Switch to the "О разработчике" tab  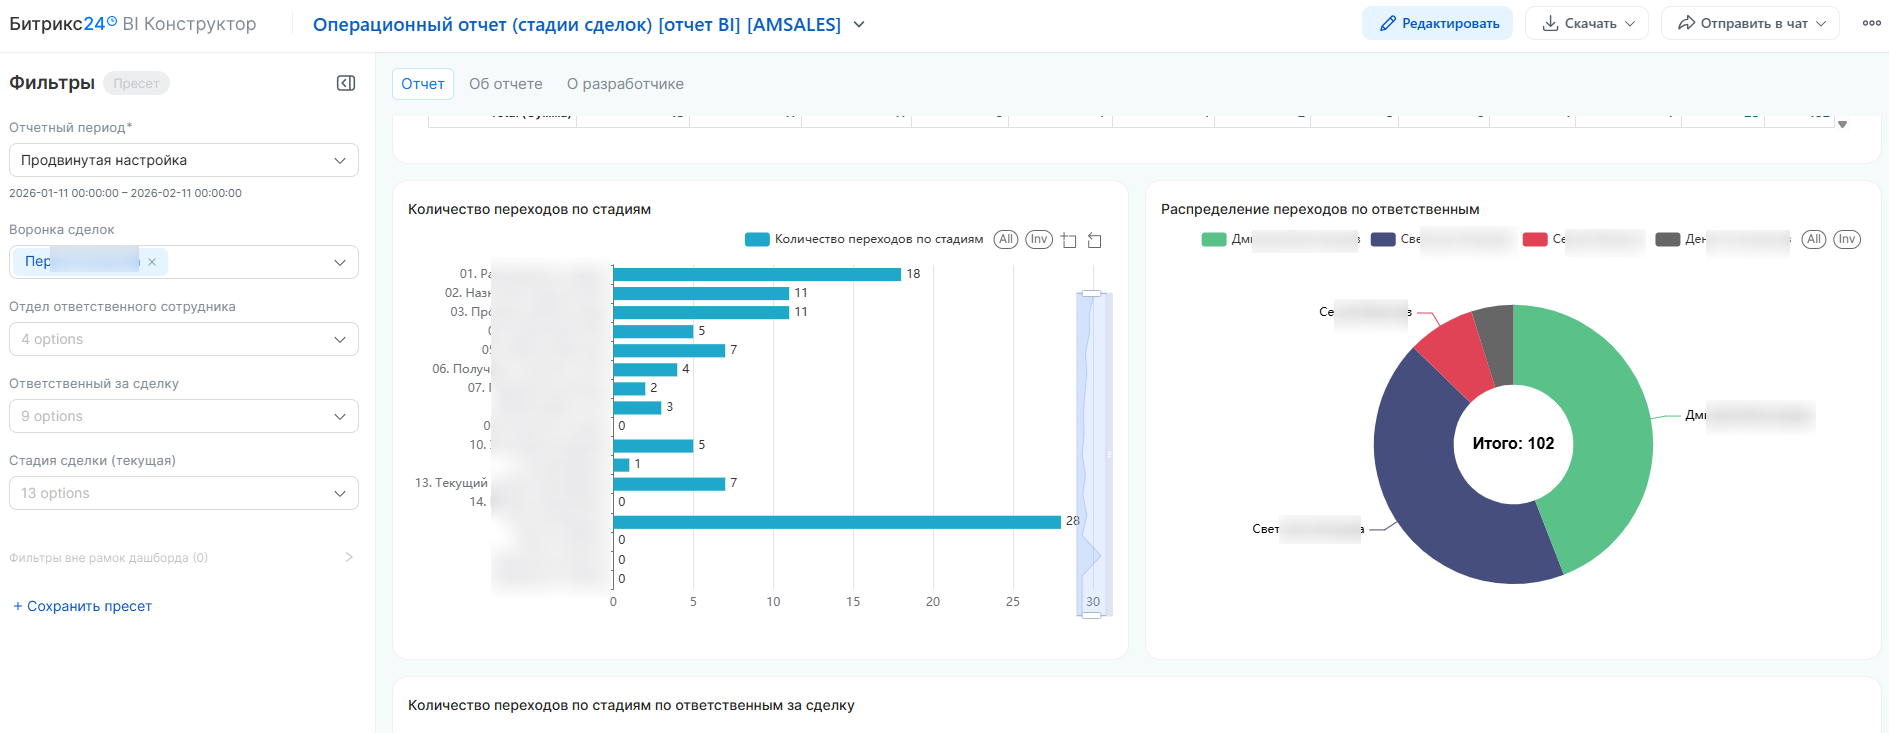tap(625, 84)
